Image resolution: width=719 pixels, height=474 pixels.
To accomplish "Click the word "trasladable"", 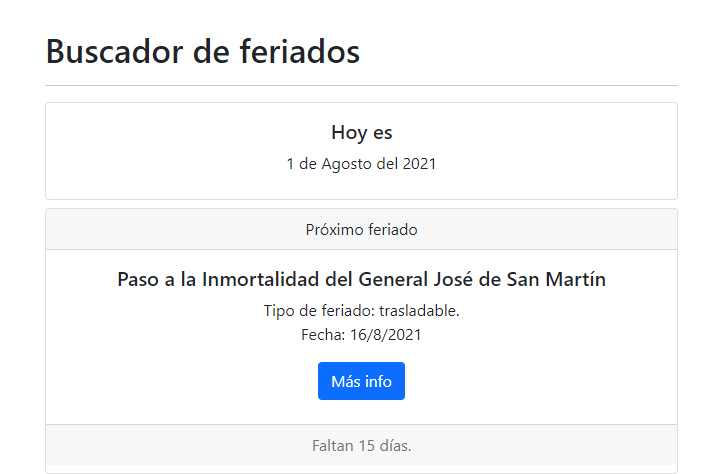I will coord(419,311).
